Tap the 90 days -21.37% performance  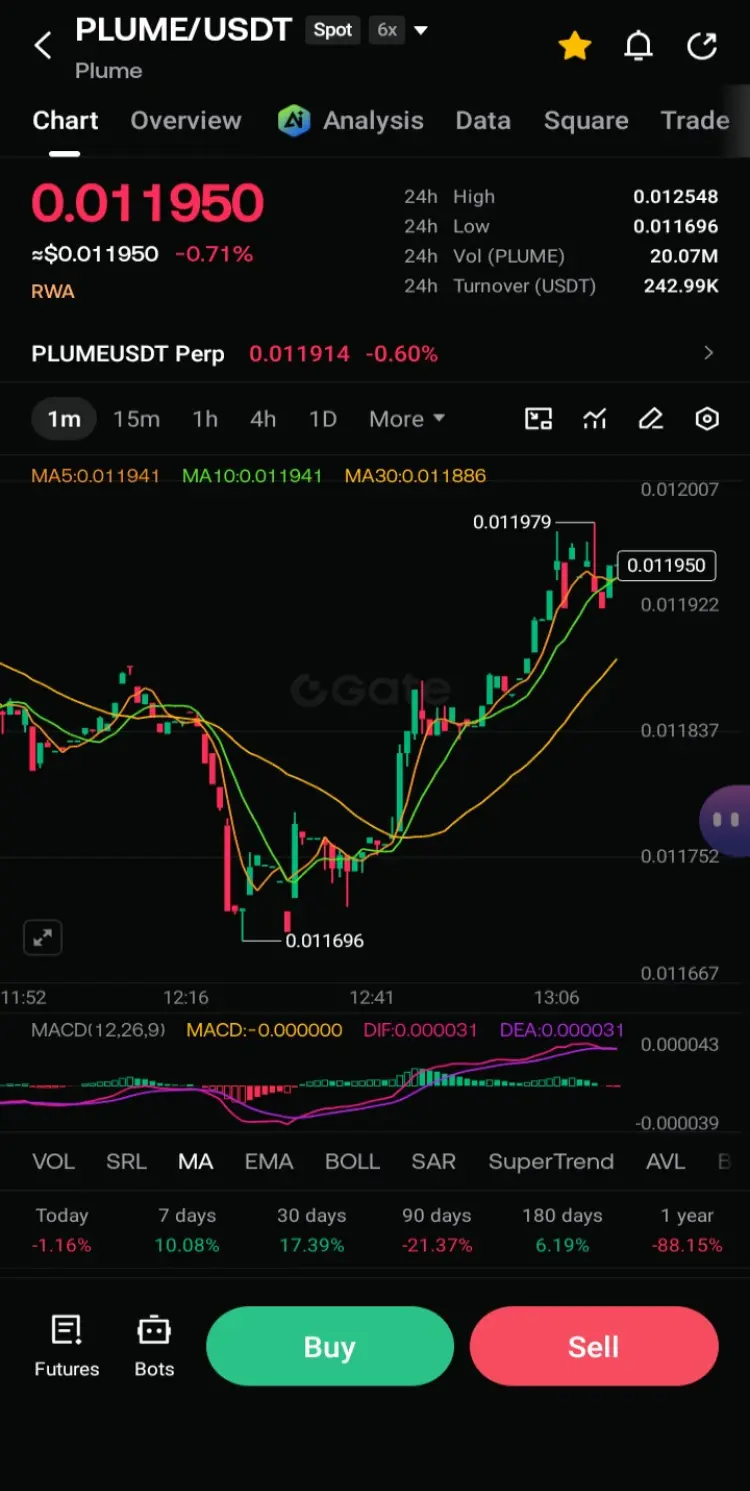tap(436, 1231)
